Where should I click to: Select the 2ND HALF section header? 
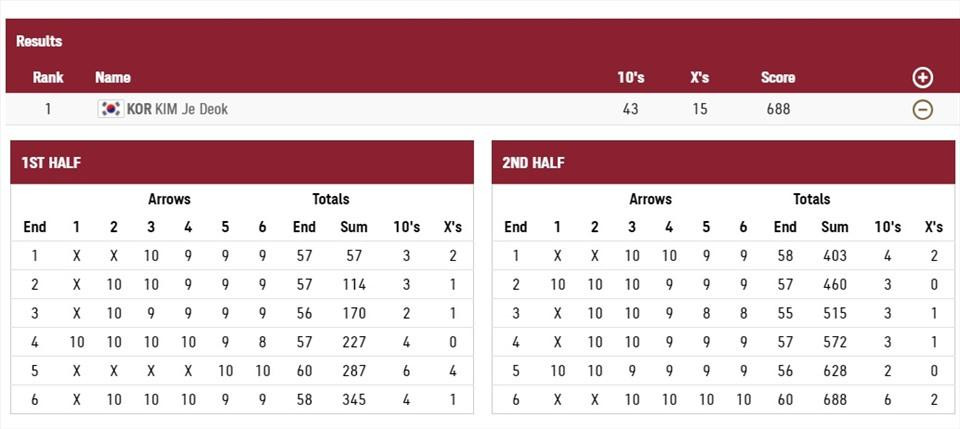click(x=722, y=163)
